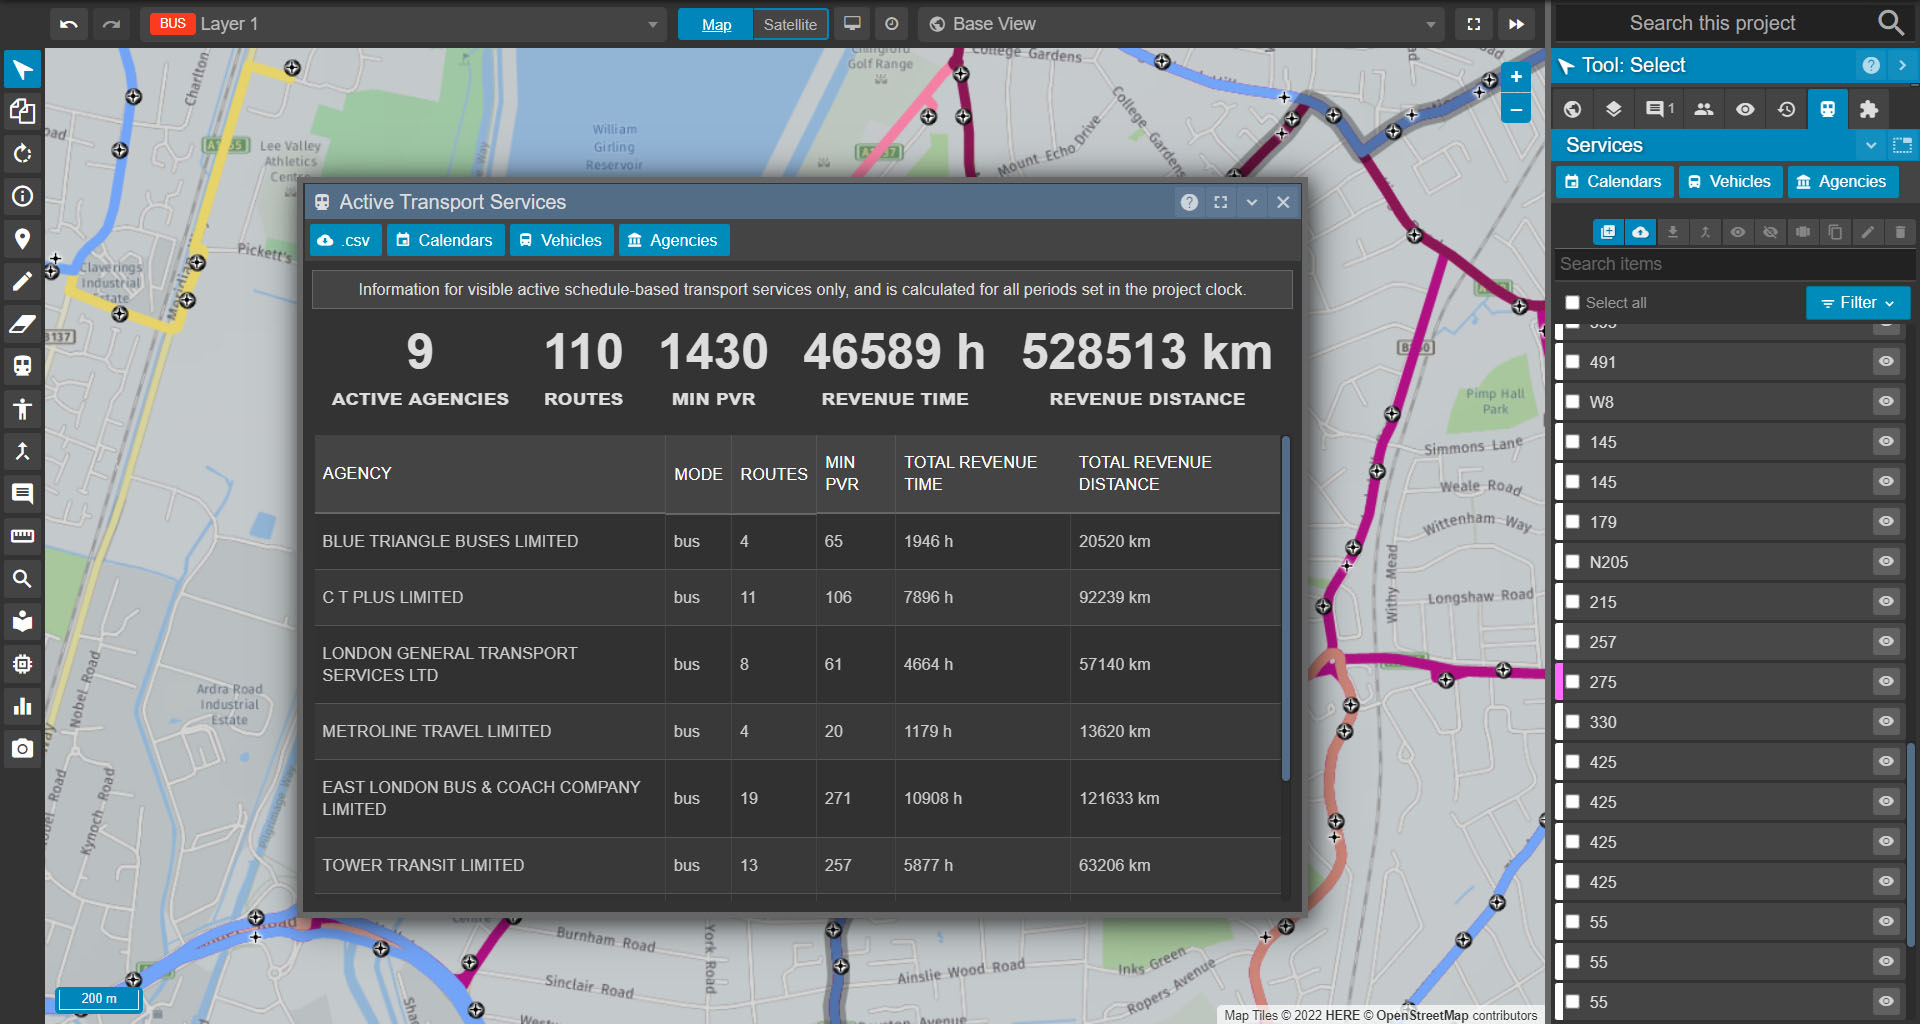This screenshot has height=1024, width=1920.
Task: Open the Filter dropdown
Action: 1858,303
